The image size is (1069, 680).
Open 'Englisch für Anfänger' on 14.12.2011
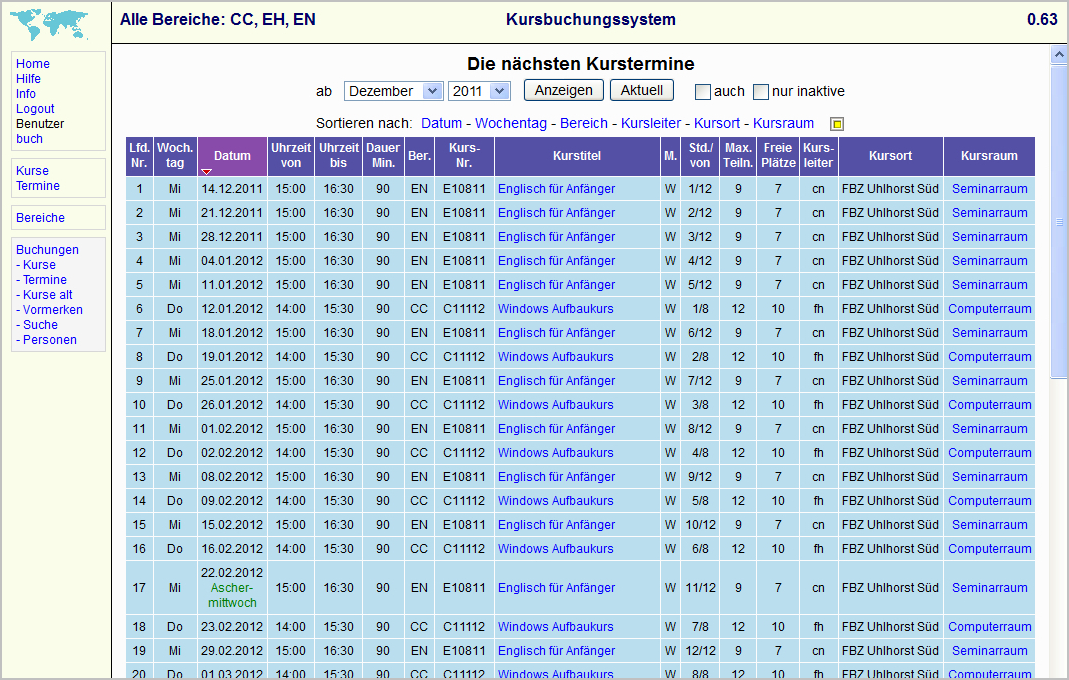tap(556, 189)
